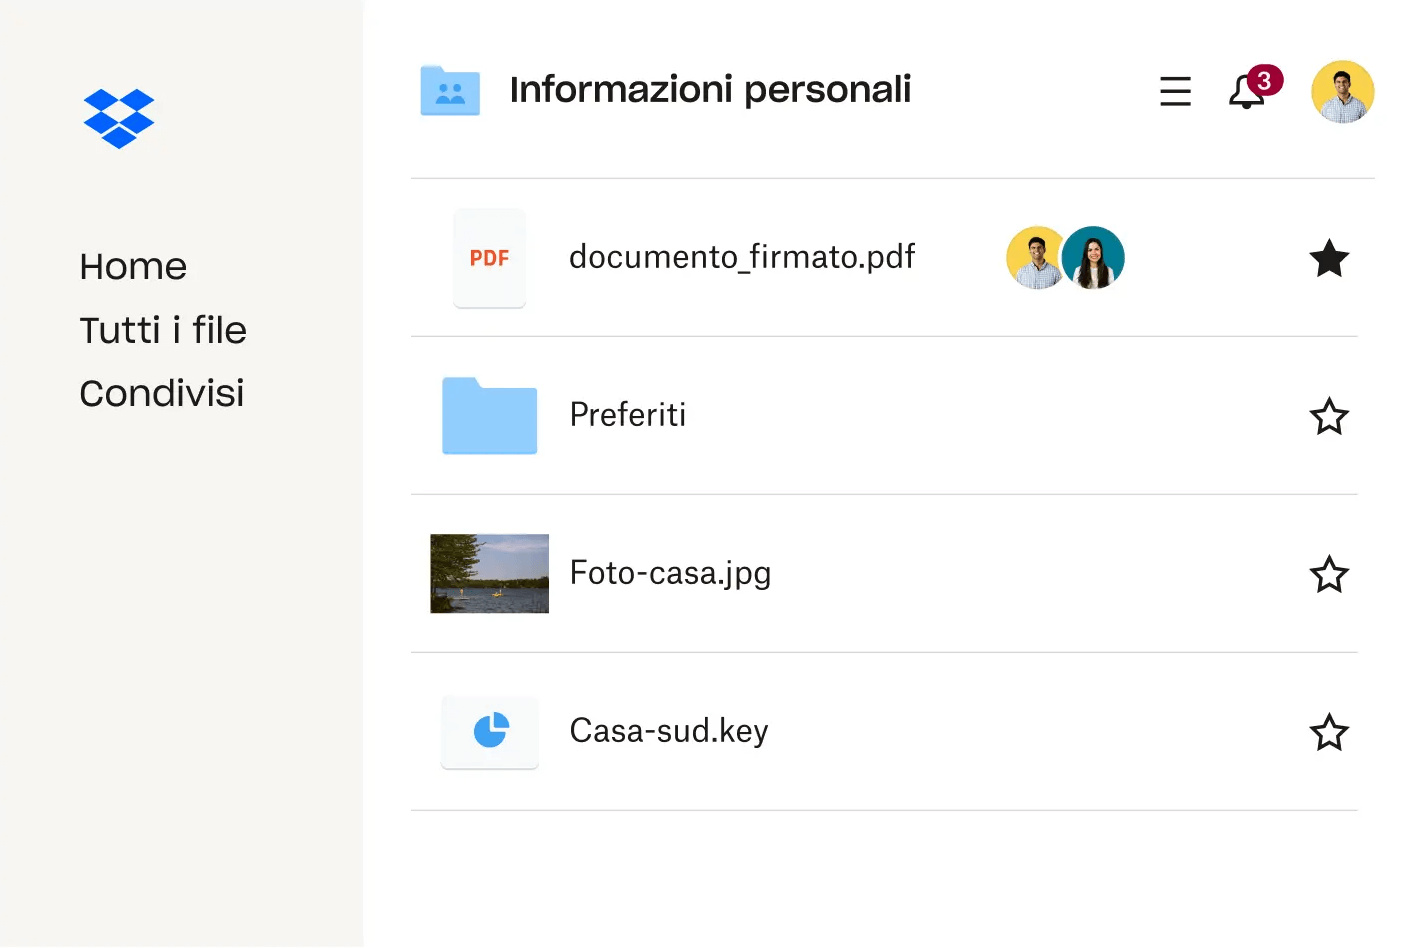
Task: Go to Tutti i file
Action: pyautogui.click(x=163, y=330)
